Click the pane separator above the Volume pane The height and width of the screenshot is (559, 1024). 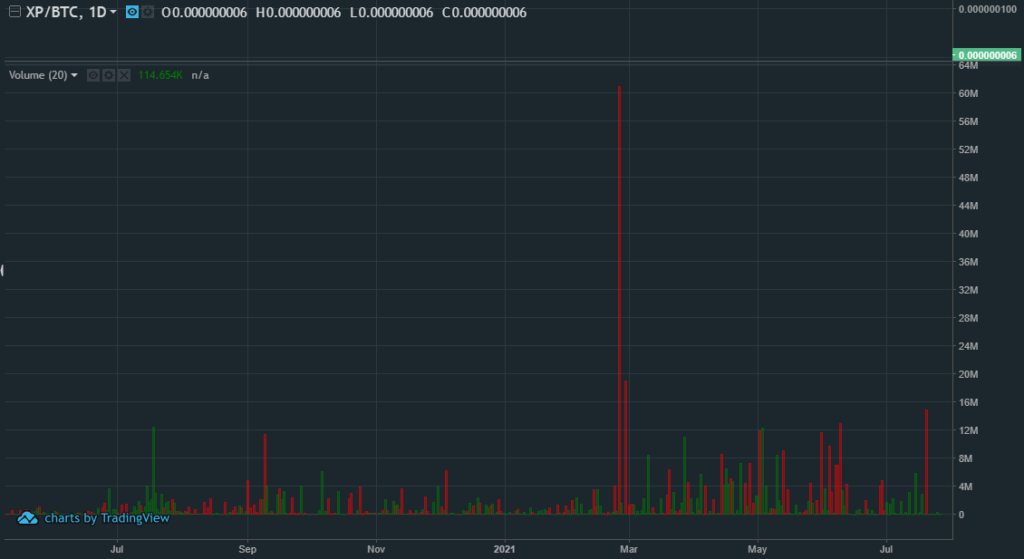(478, 63)
